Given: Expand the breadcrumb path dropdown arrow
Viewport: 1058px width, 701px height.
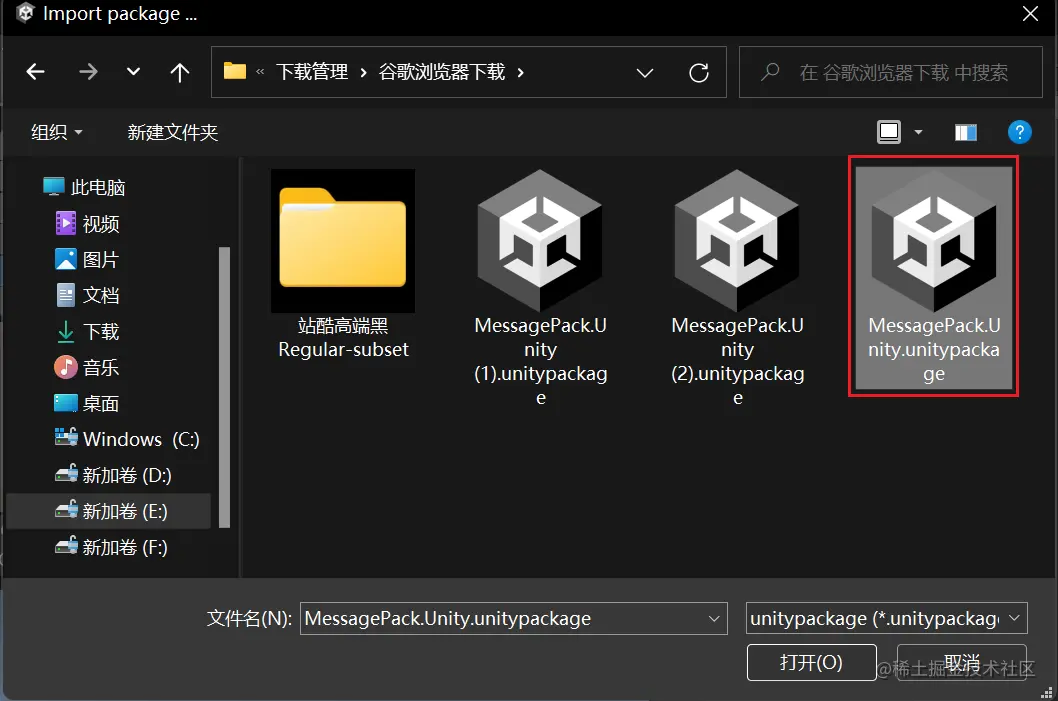Looking at the screenshot, I should click(x=644, y=72).
